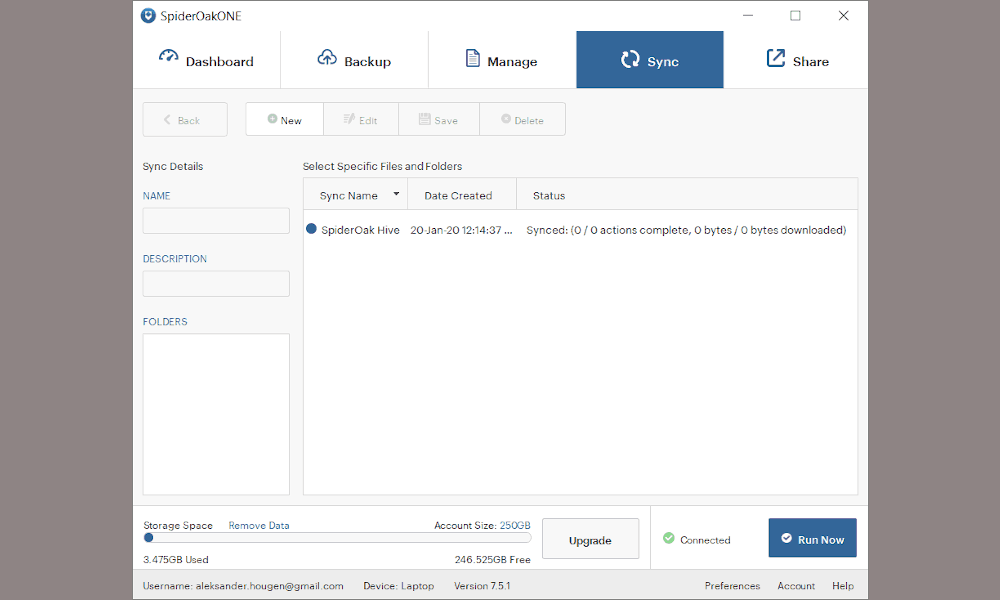This screenshot has width=1000, height=600.
Task: Switch to the Backup tab
Action: coord(355,60)
